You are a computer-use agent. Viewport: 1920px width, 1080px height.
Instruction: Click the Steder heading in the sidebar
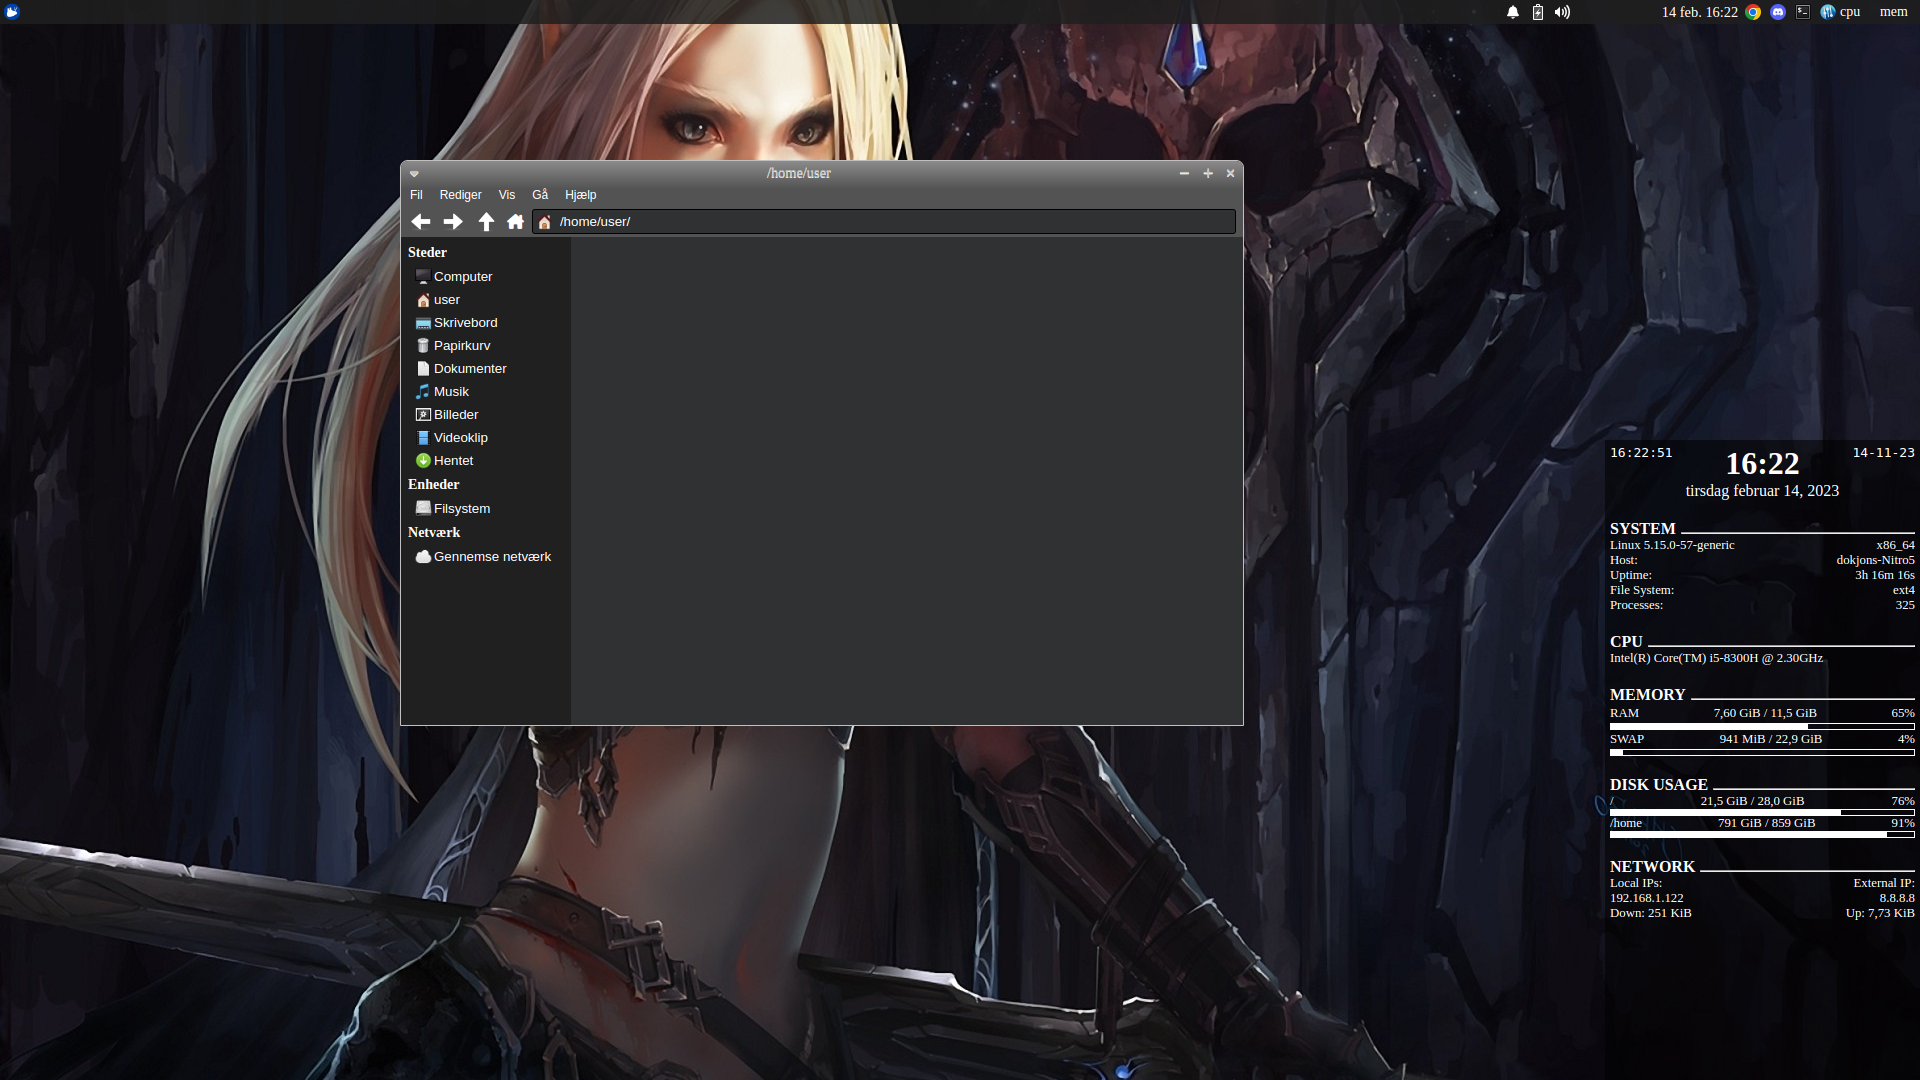click(x=427, y=253)
